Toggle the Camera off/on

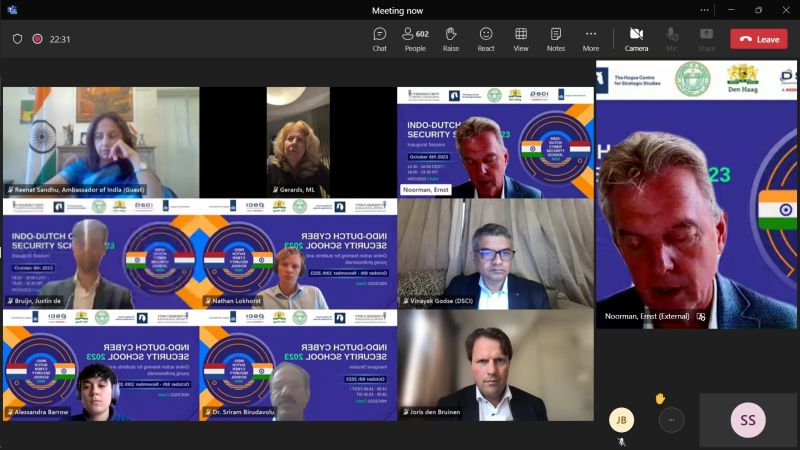636,39
